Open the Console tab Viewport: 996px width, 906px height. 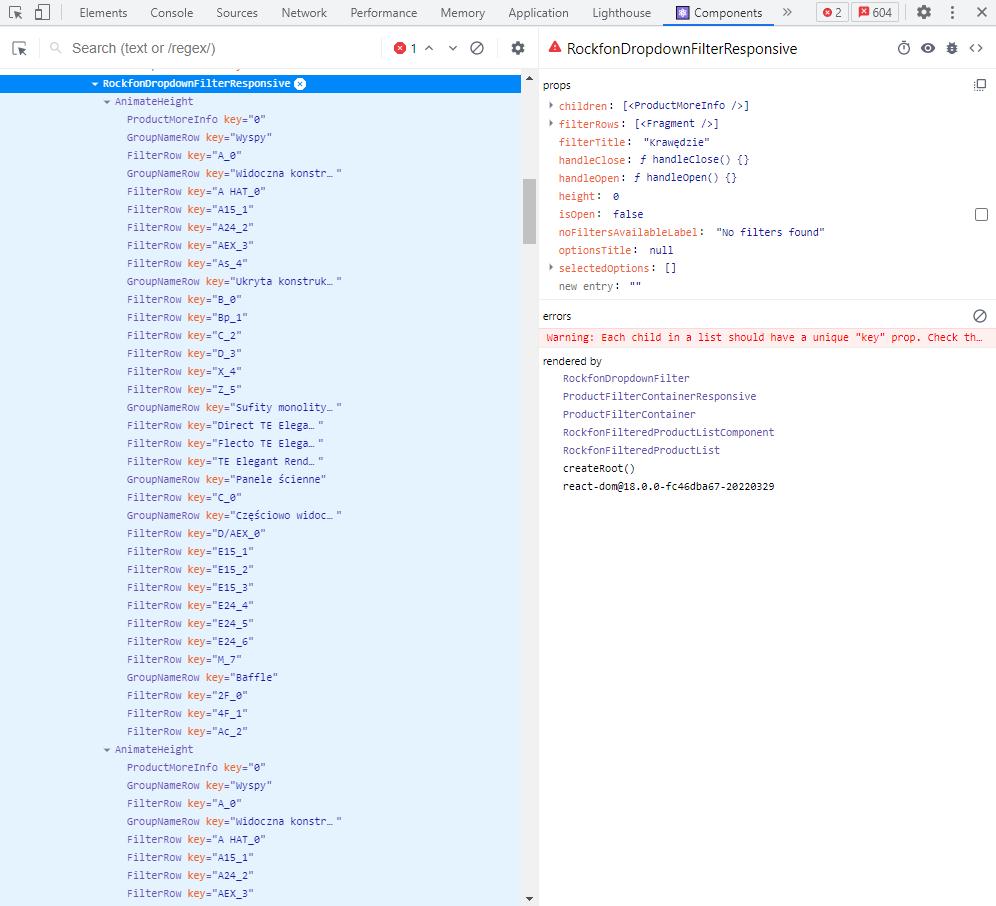pyautogui.click(x=172, y=13)
